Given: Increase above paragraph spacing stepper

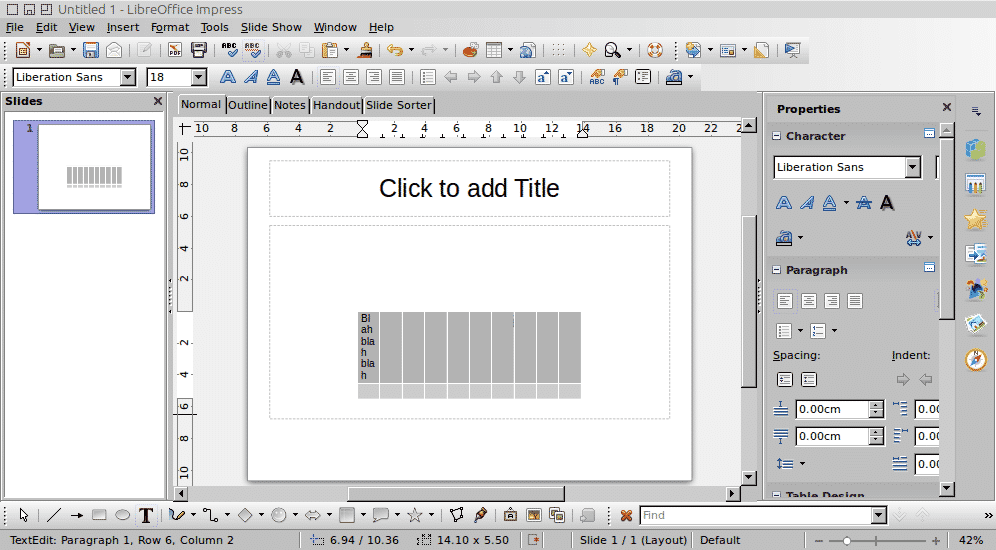Looking at the screenshot, I should point(877,405).
